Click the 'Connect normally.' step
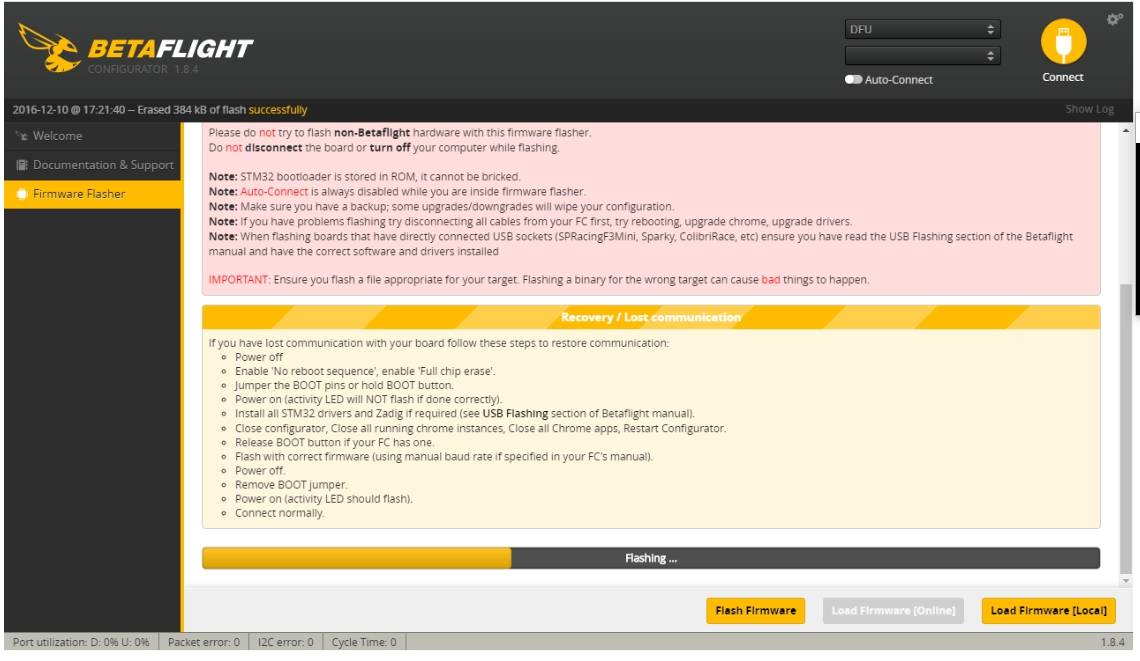Screen dimensions: 1140x661 coord(279,513)
